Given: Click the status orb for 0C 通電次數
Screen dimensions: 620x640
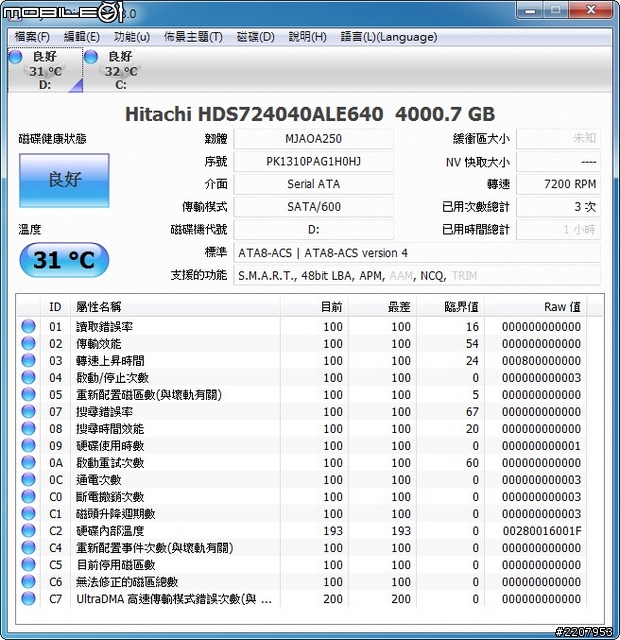Looking at the screenshot, I should (x=28, y=480).
